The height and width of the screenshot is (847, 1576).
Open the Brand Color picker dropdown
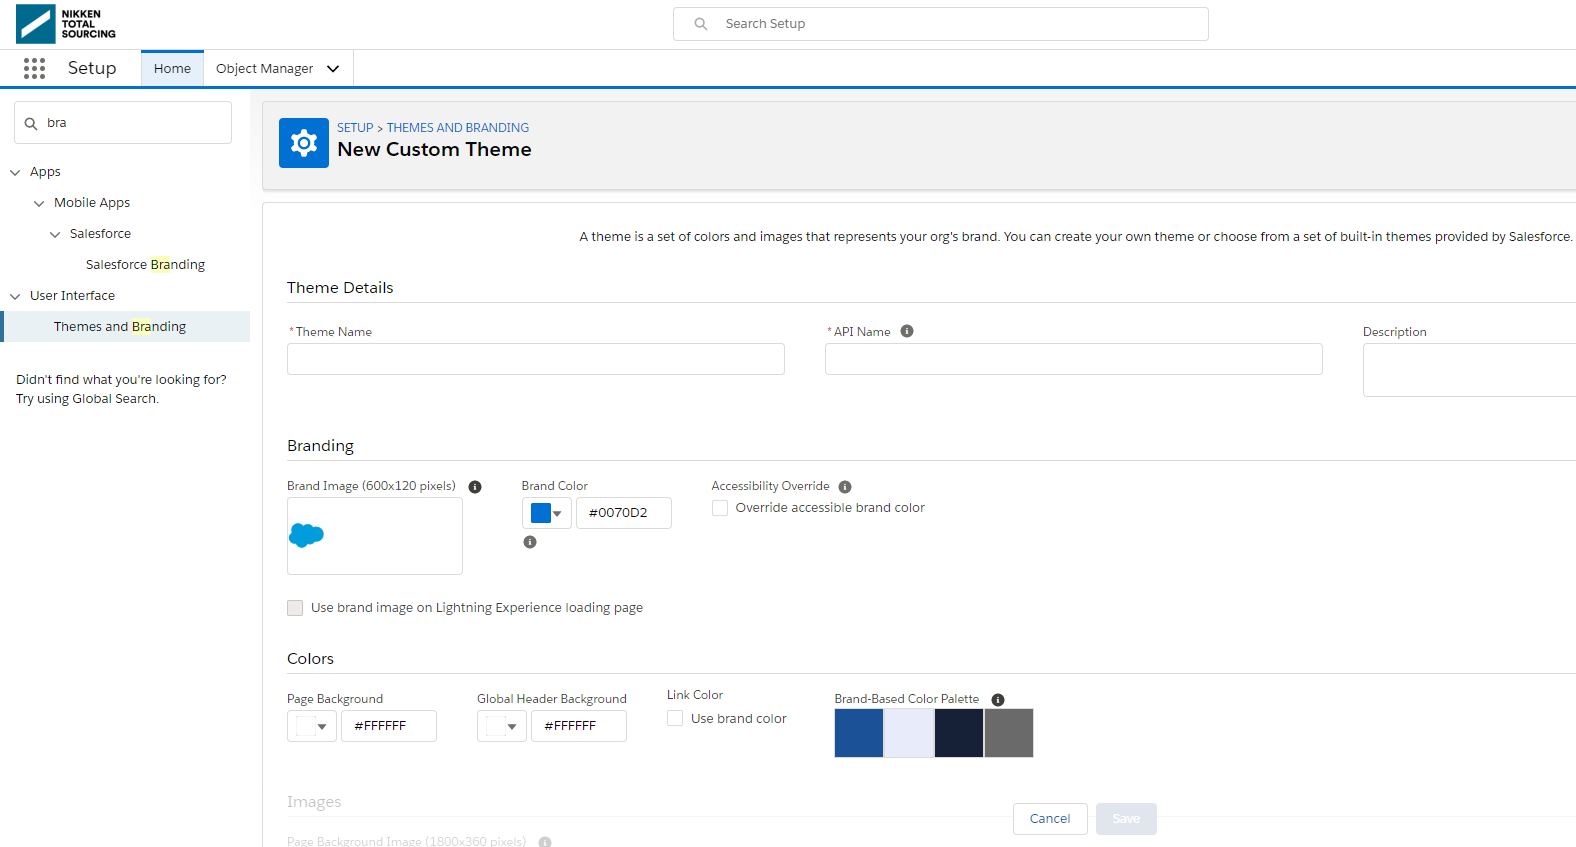click(546, 513)
